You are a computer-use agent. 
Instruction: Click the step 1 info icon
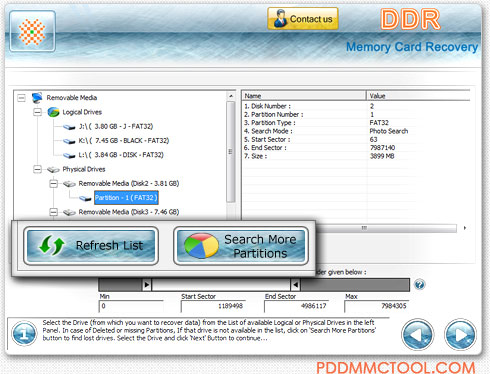[x=24, y=333]
